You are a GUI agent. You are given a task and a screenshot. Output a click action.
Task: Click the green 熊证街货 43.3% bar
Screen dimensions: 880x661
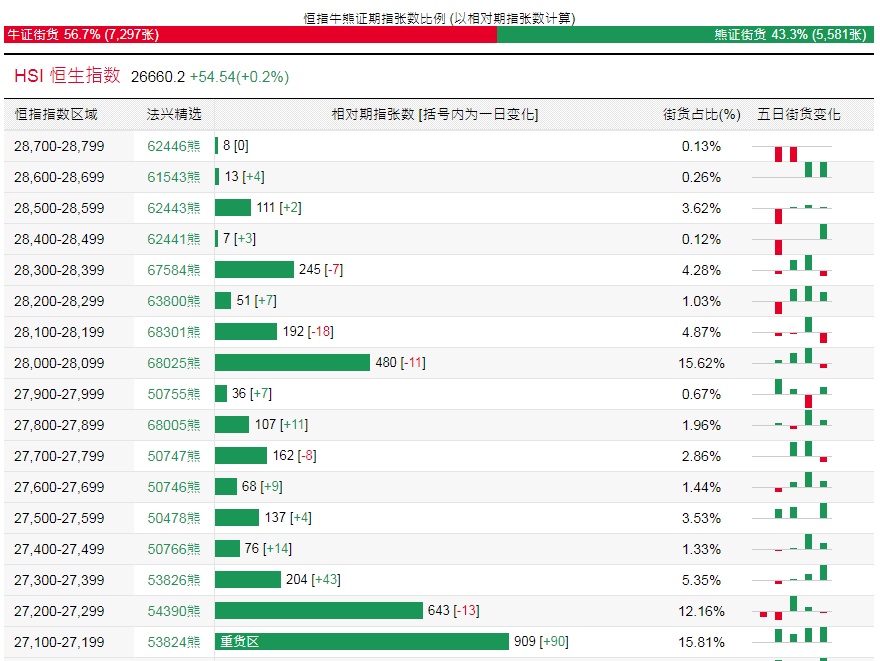(x=685, y=34)
